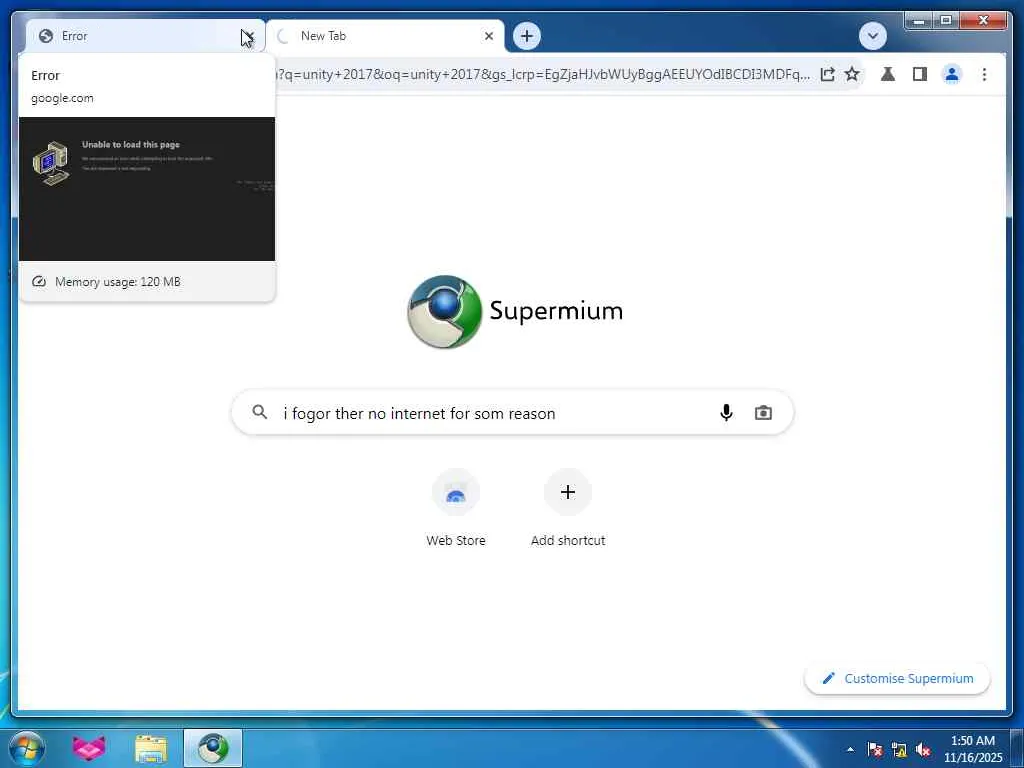The image size is (1024, 768).
Task: Open Windows Explorer from taskbar
Action: pos(151,748)
